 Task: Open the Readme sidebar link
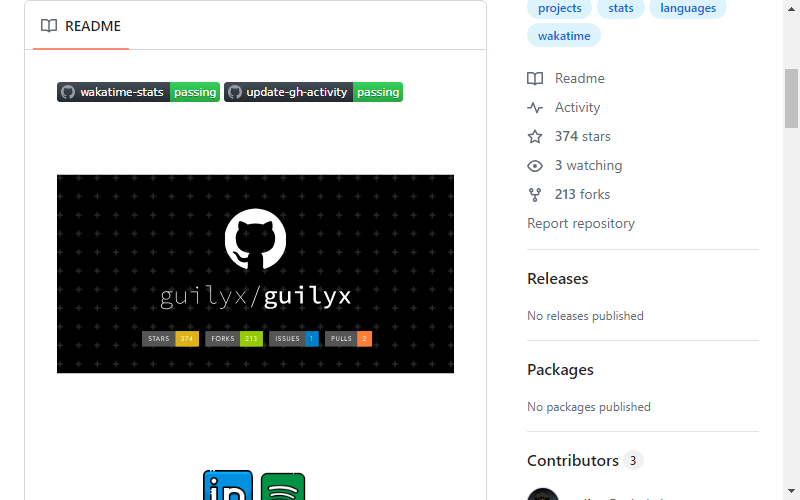pos(580,79)
